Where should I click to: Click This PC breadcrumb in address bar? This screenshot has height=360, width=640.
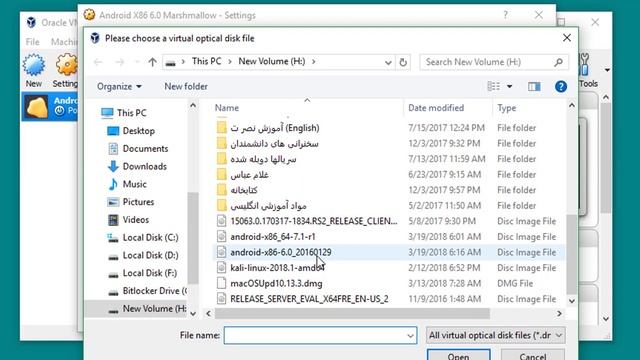point(207,62)
